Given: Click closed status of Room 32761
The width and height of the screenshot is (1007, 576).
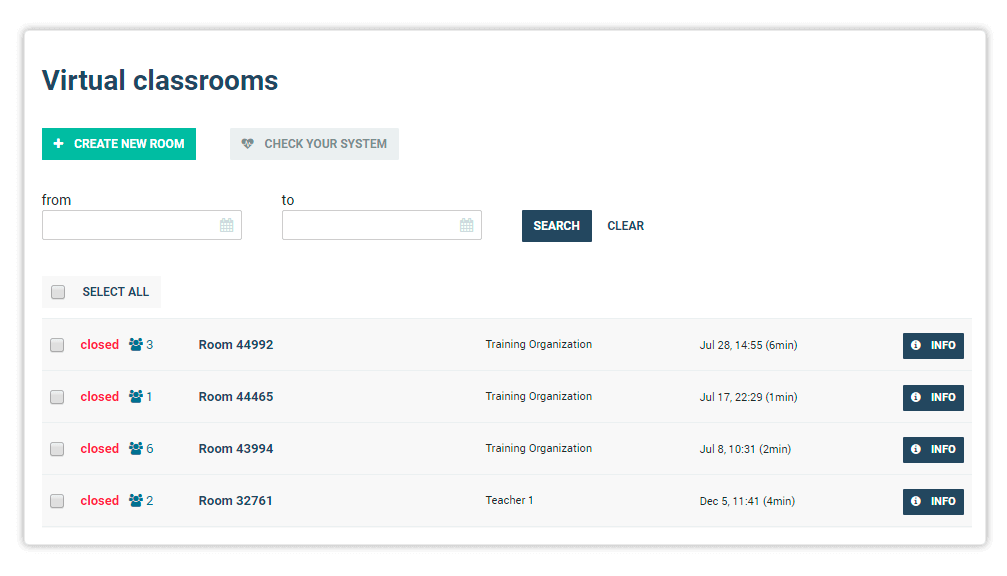Looking at the screenshot, I should (100, 501).
